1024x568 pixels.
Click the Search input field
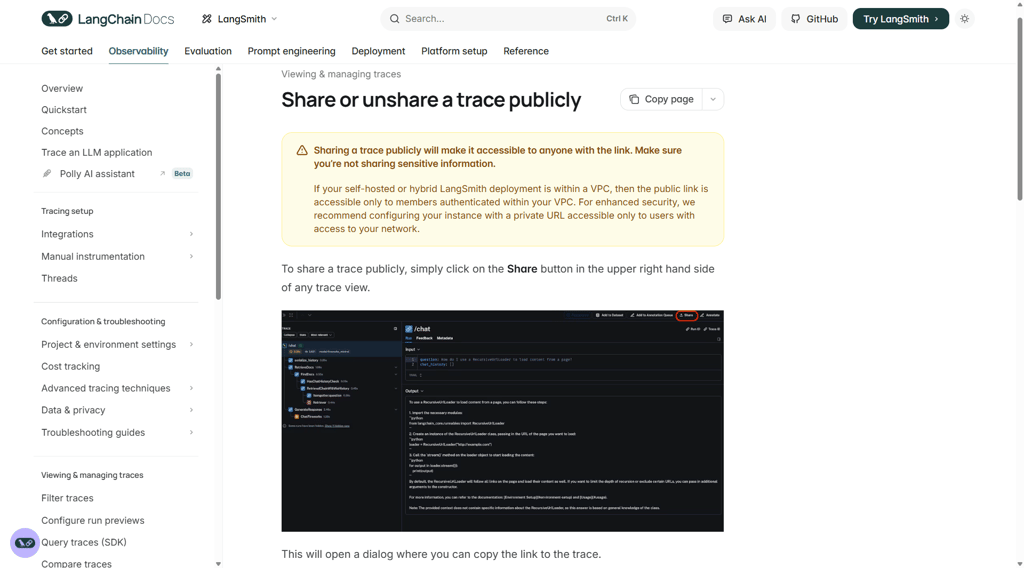tap(508, 19)
